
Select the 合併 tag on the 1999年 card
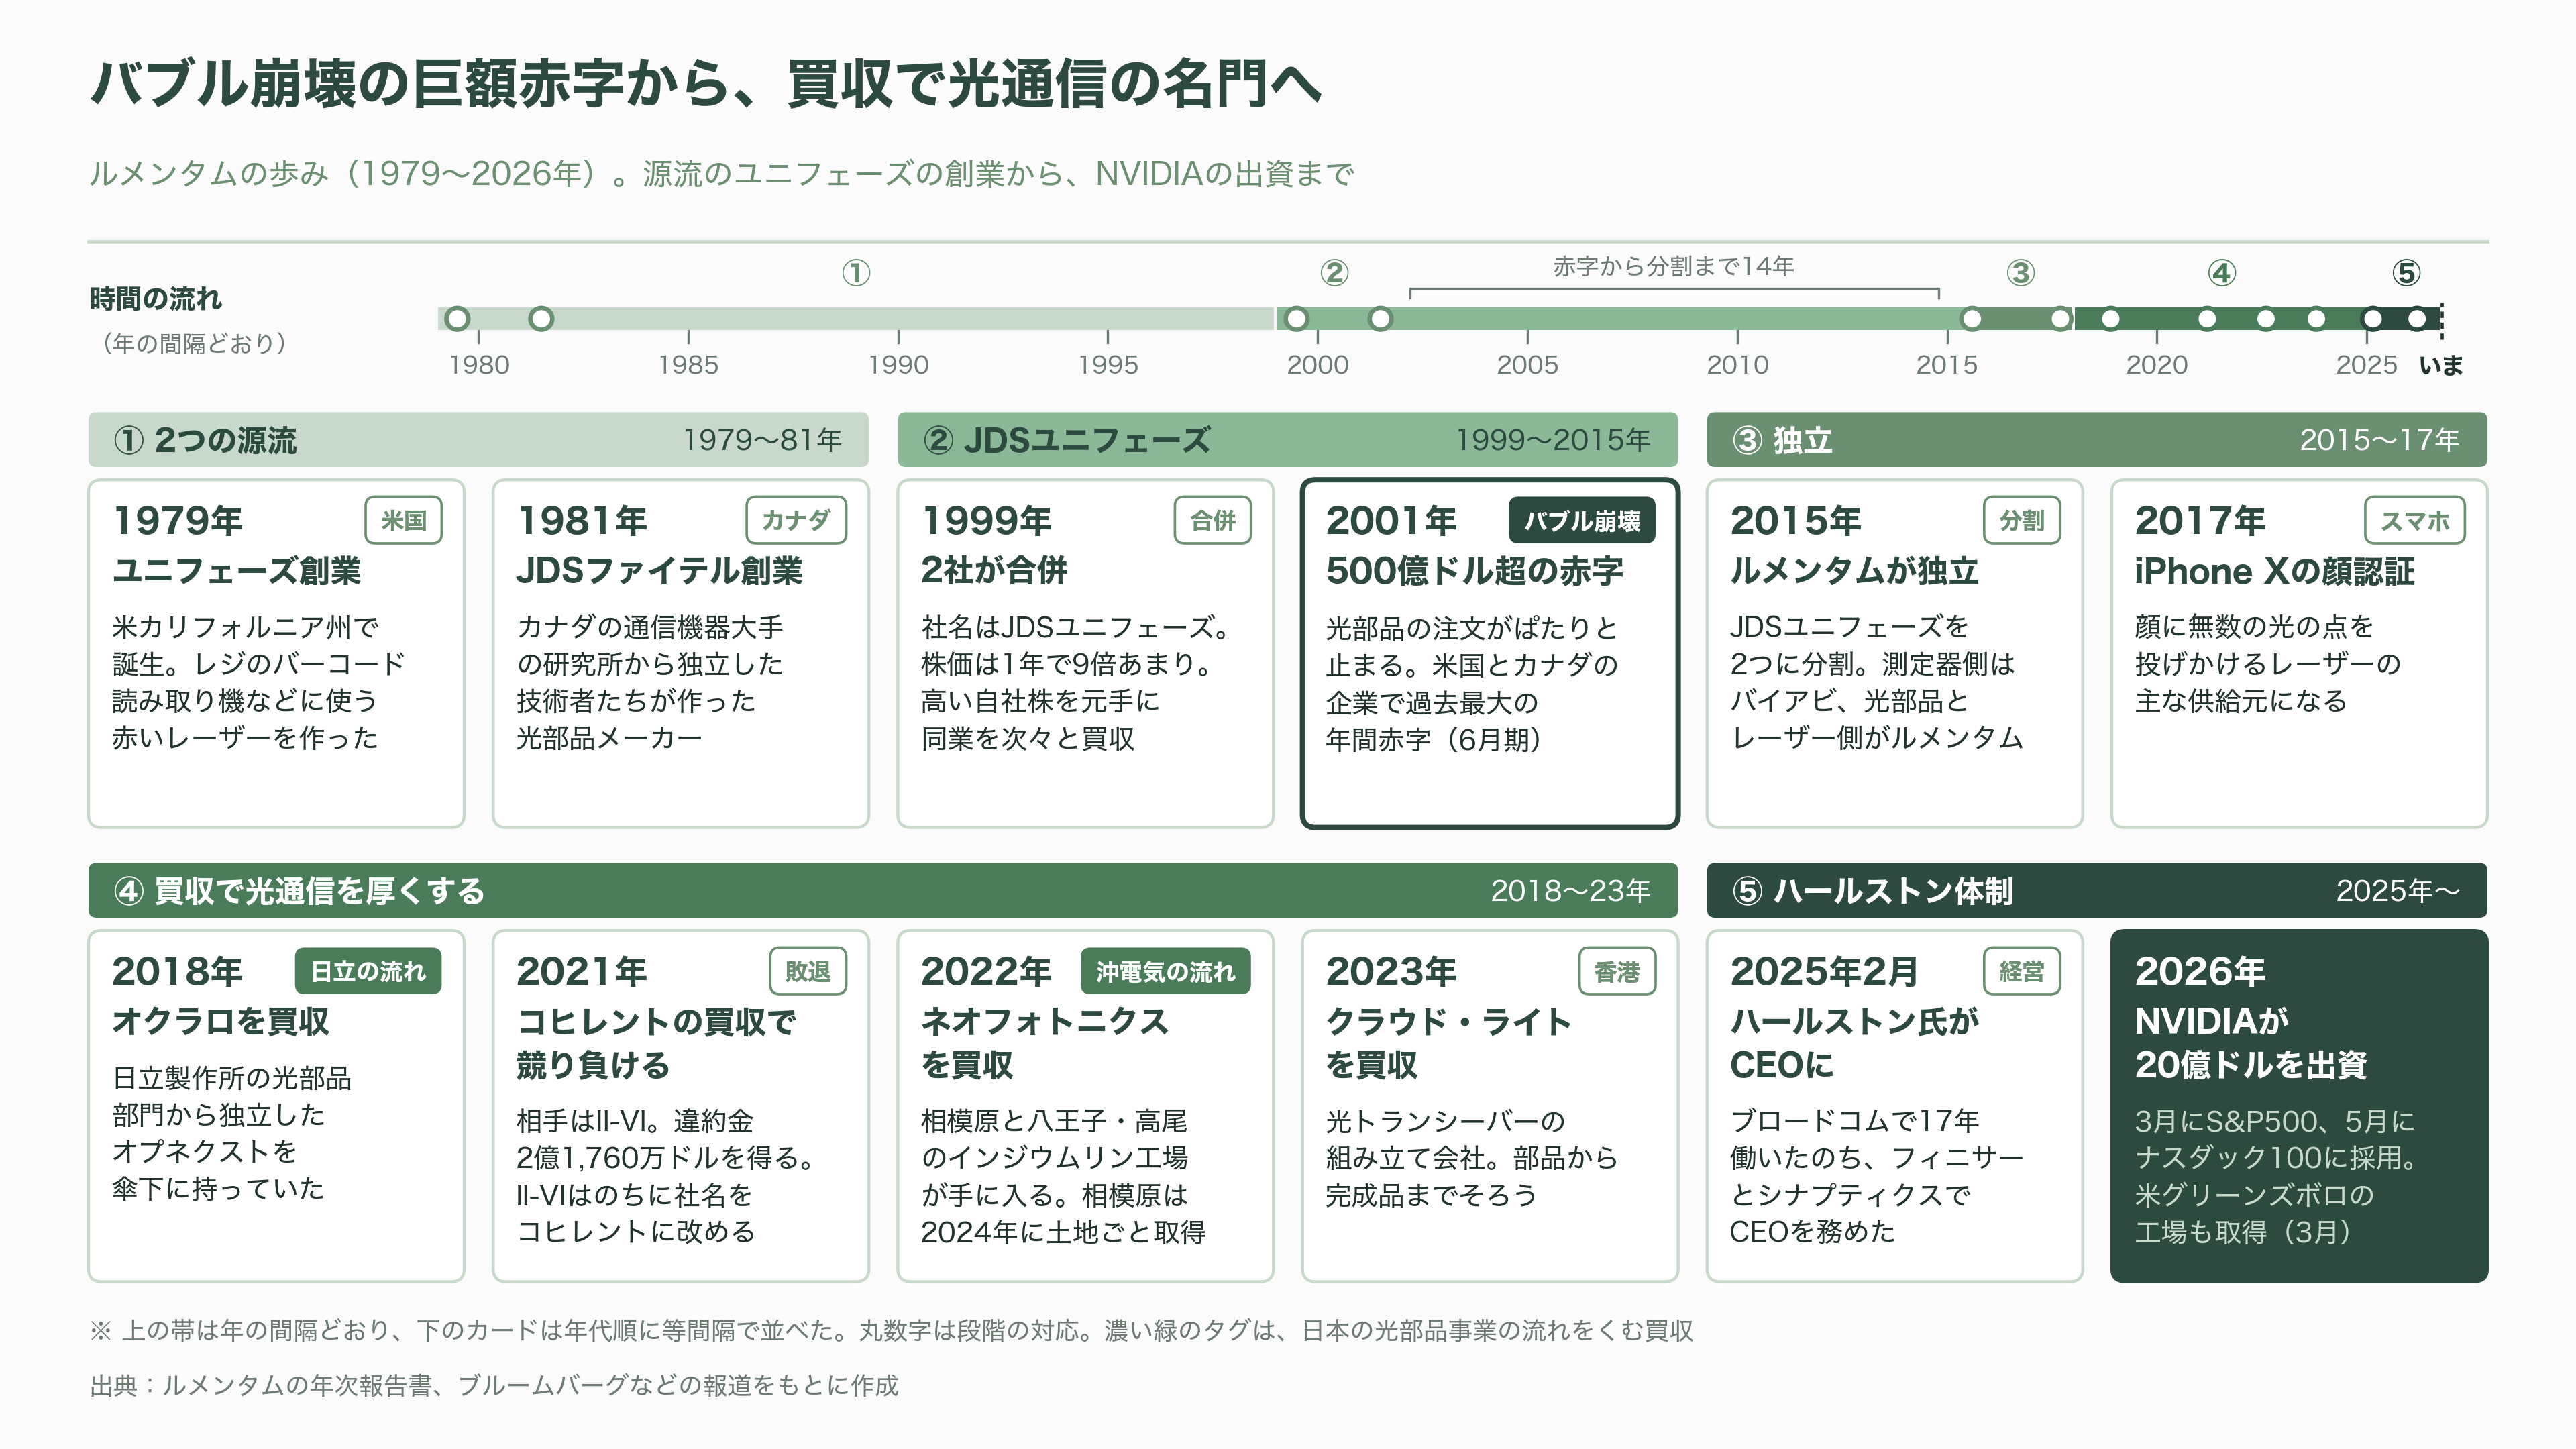pos(1212,520)
